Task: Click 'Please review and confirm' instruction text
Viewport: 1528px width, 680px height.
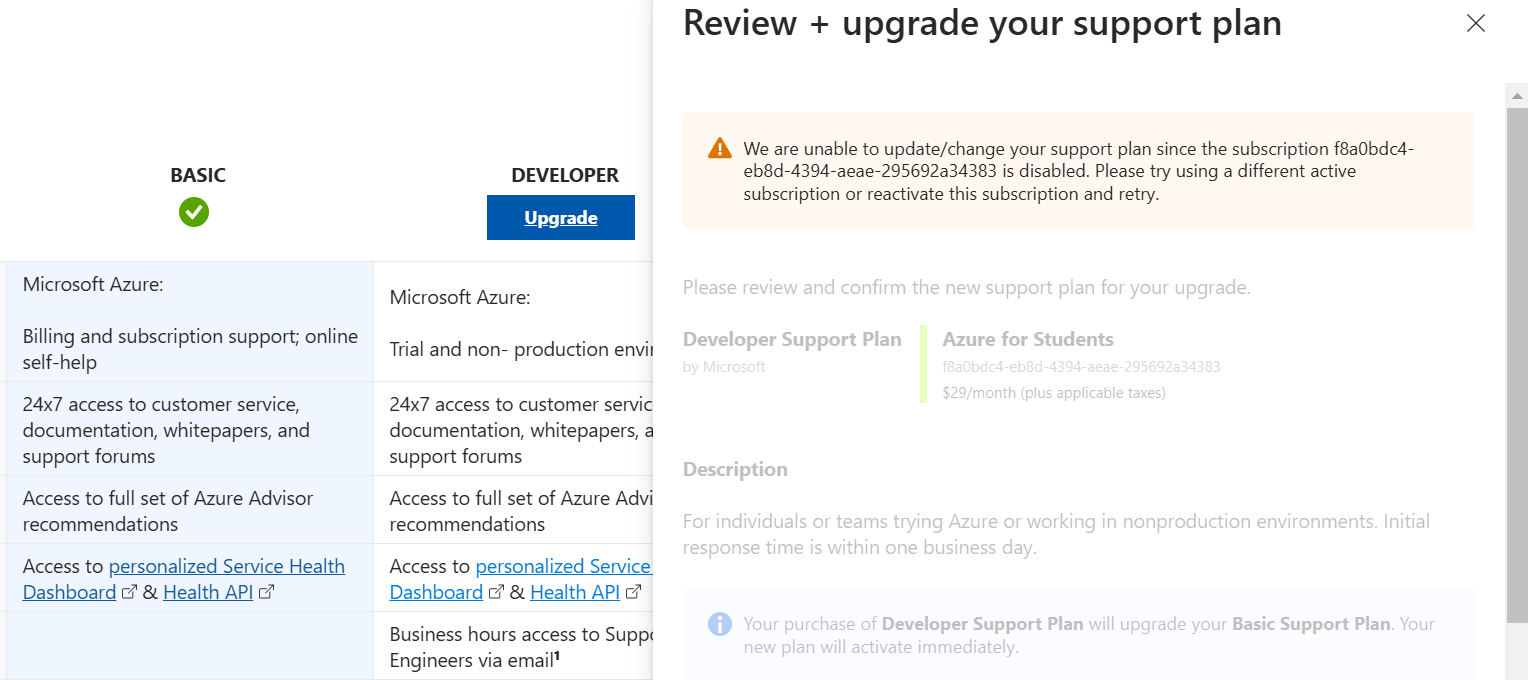Action: (x=966, y=288)
